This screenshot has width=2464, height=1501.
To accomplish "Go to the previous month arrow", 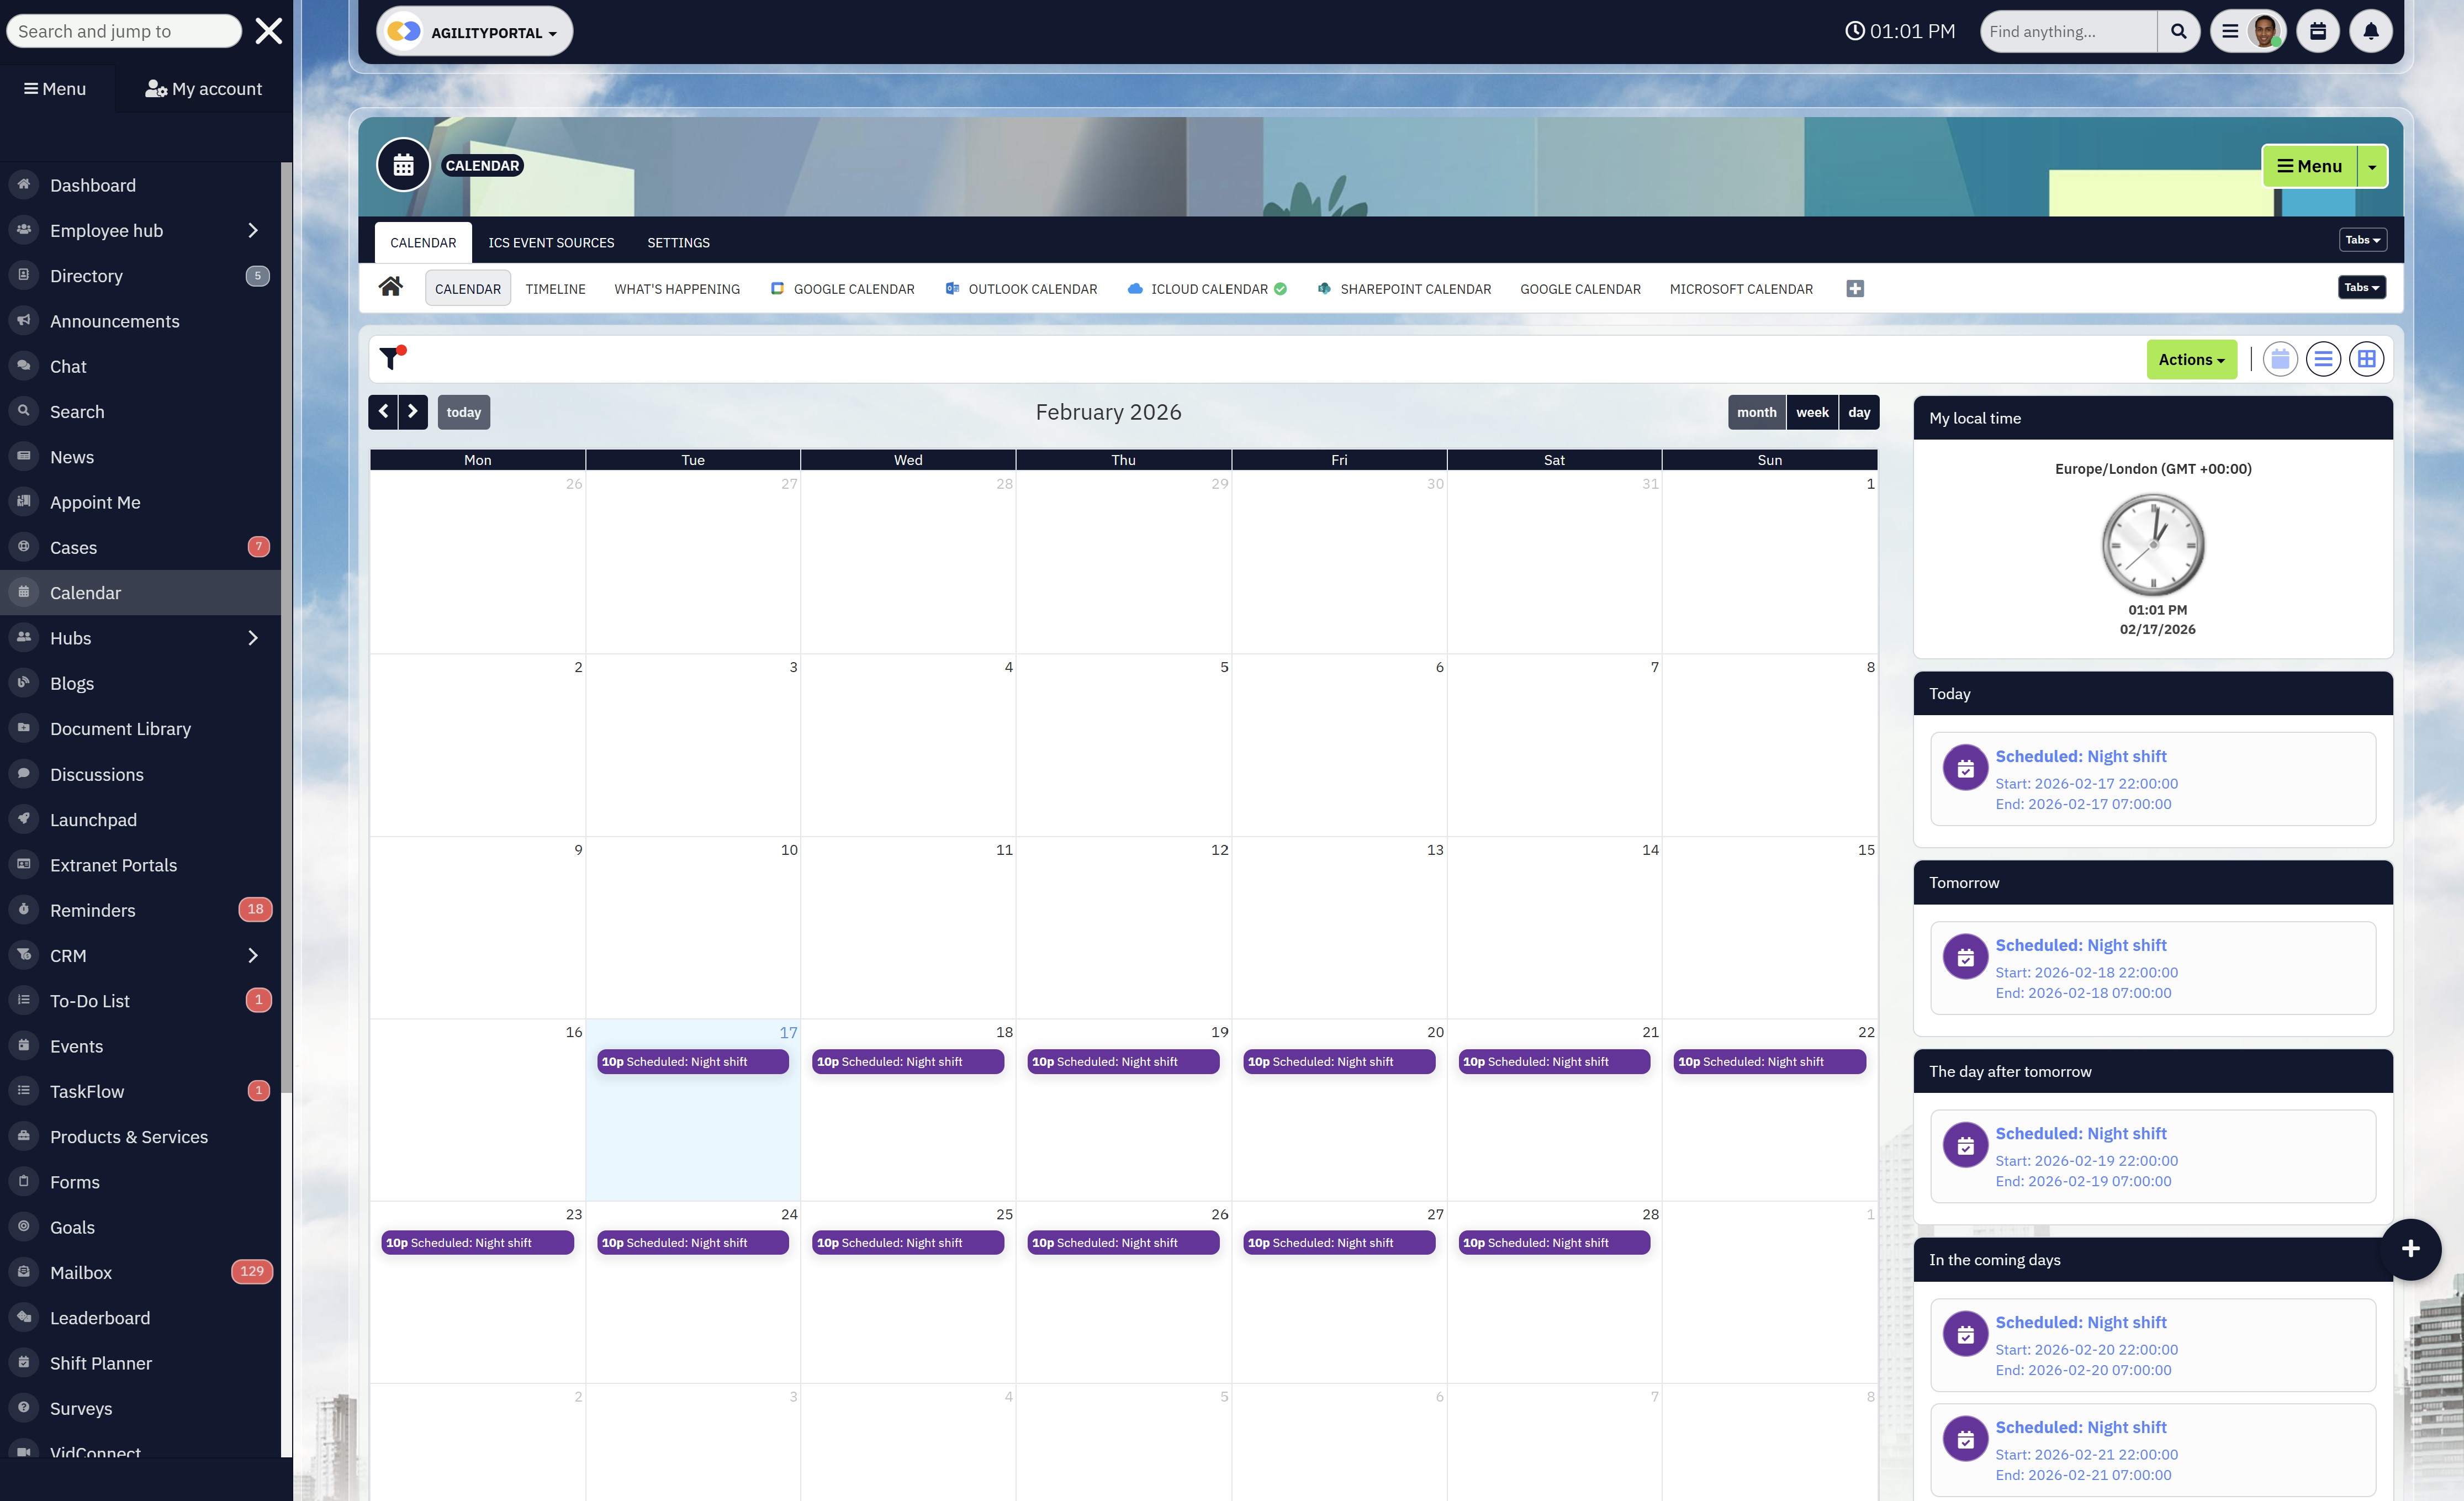I will pyautogui.click(x=383, y=412).
